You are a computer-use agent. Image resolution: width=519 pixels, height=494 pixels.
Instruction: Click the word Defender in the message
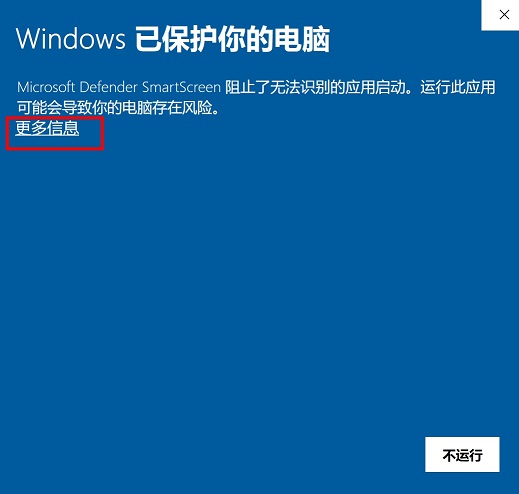point(108,87)
